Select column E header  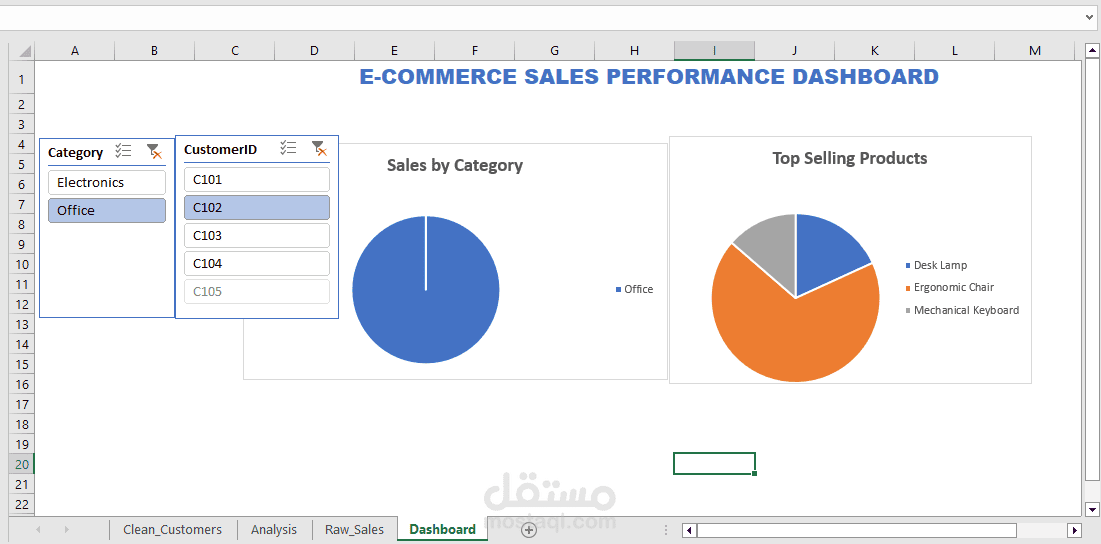click(x=395, y=51)
